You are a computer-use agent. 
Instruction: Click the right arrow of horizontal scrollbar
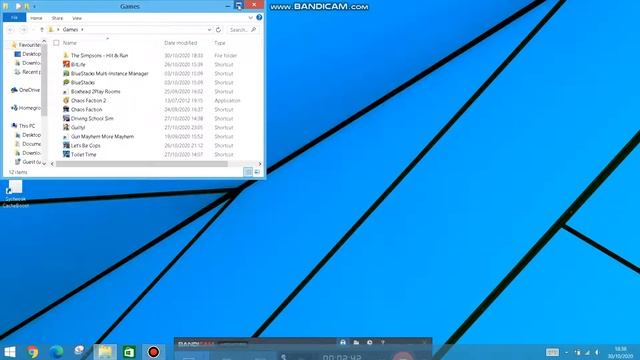tap(260, 164)
